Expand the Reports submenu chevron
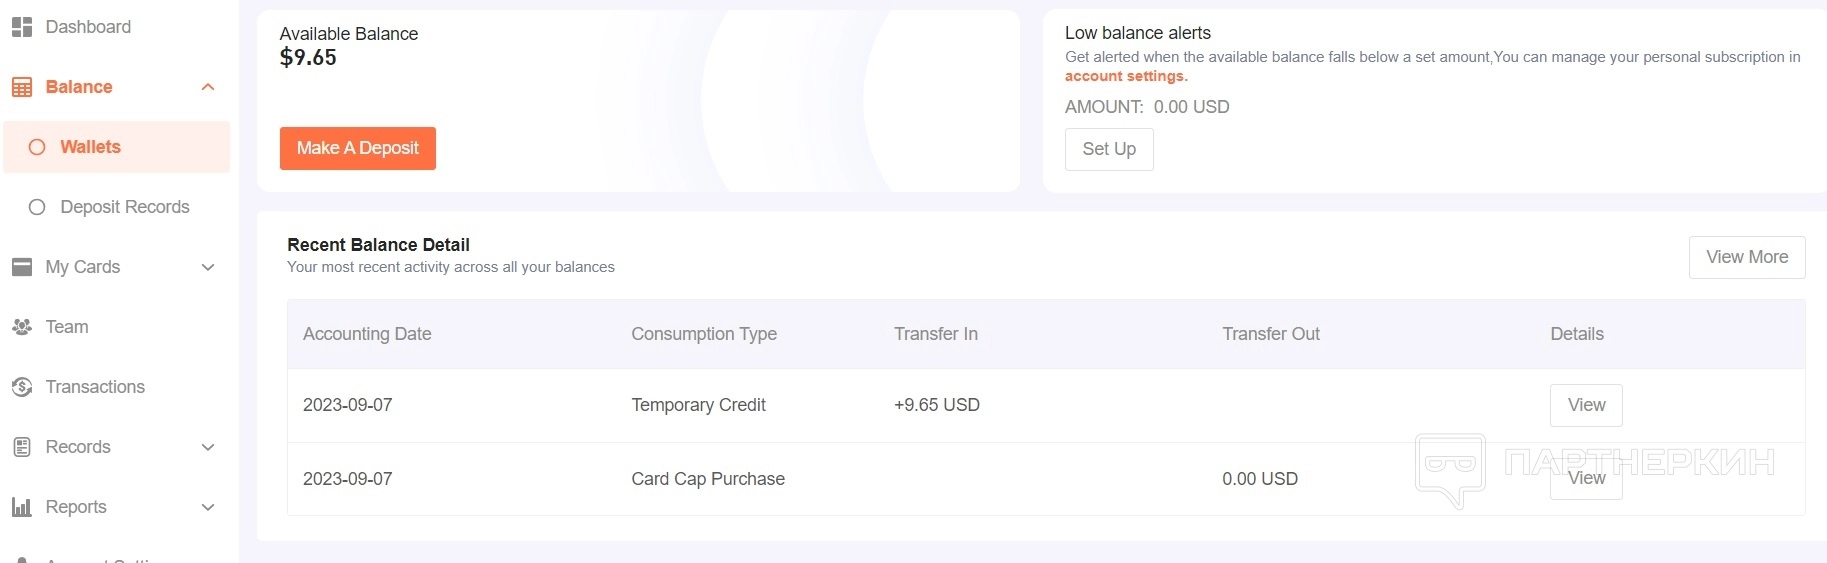The width and height of the screenshot is (1827, 563). pos(208,507)
